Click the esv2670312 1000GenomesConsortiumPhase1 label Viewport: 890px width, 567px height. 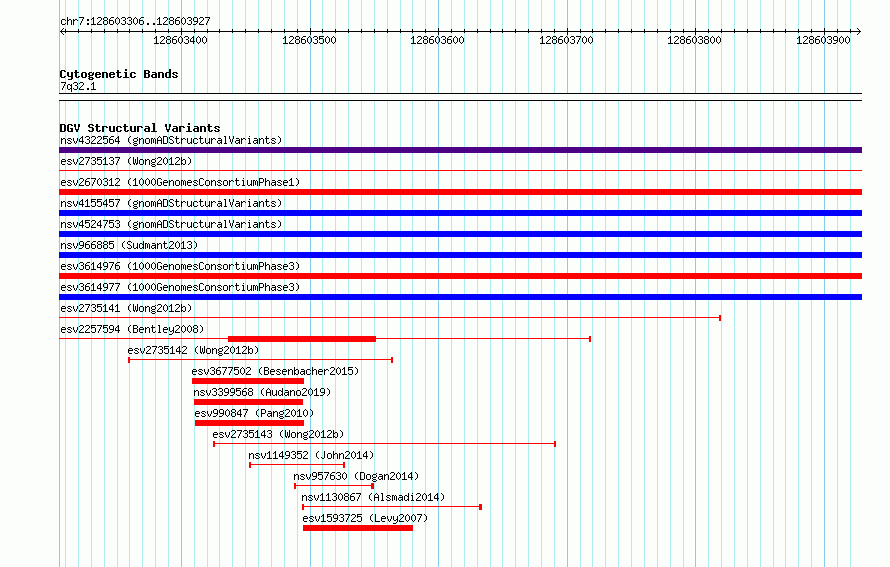(x=180, y=182)
